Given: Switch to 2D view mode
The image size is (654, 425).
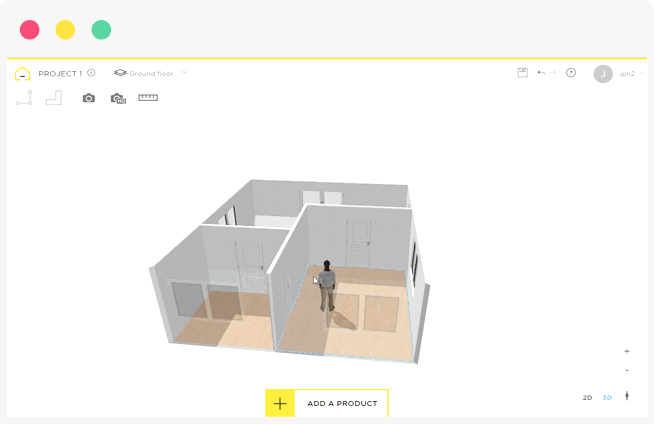Looking at the screenshot, I should 587,398.
